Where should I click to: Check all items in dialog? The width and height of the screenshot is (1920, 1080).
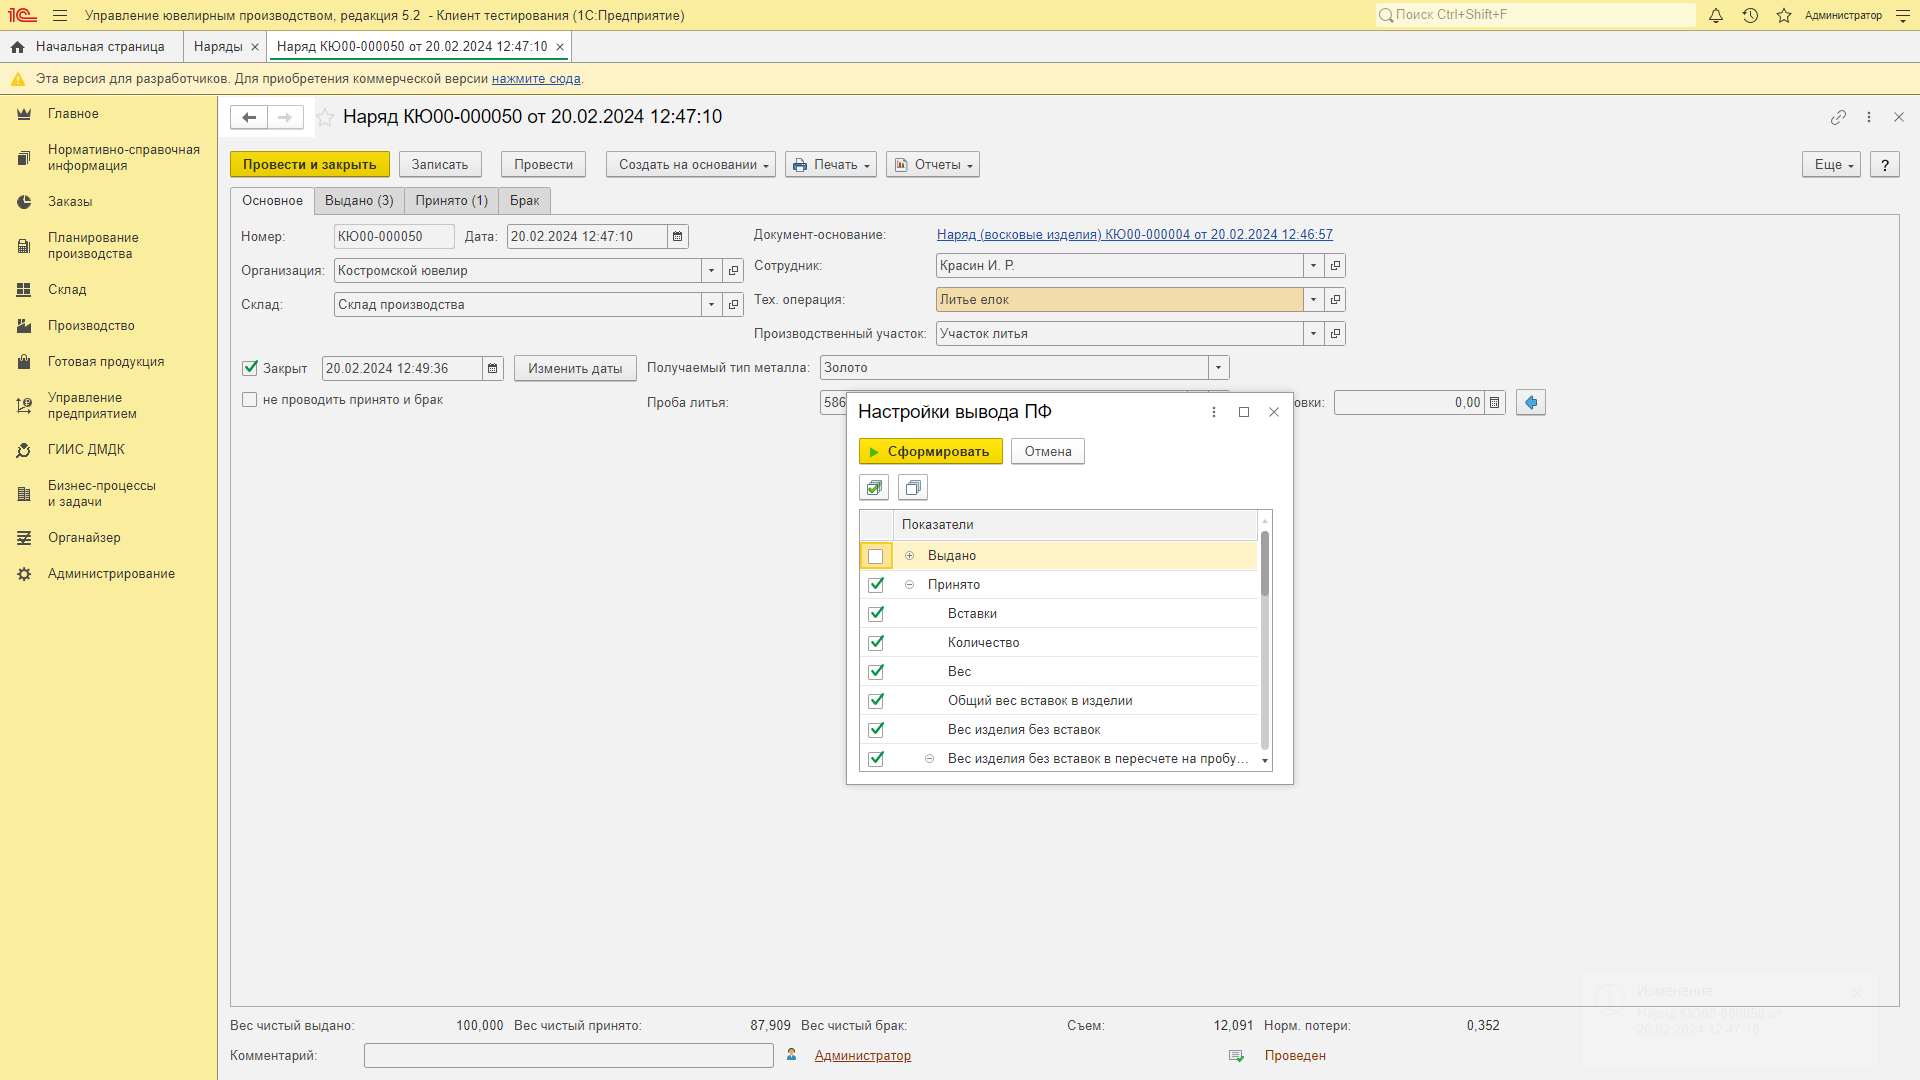pyautogui.click(x=874, y=488)
